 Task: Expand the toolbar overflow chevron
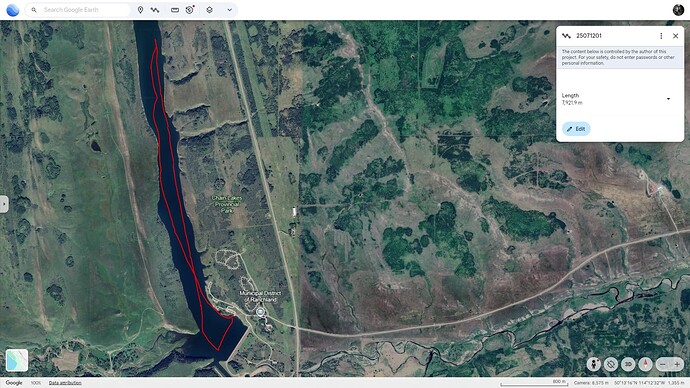pyautogui.click(x=229, y=10)
